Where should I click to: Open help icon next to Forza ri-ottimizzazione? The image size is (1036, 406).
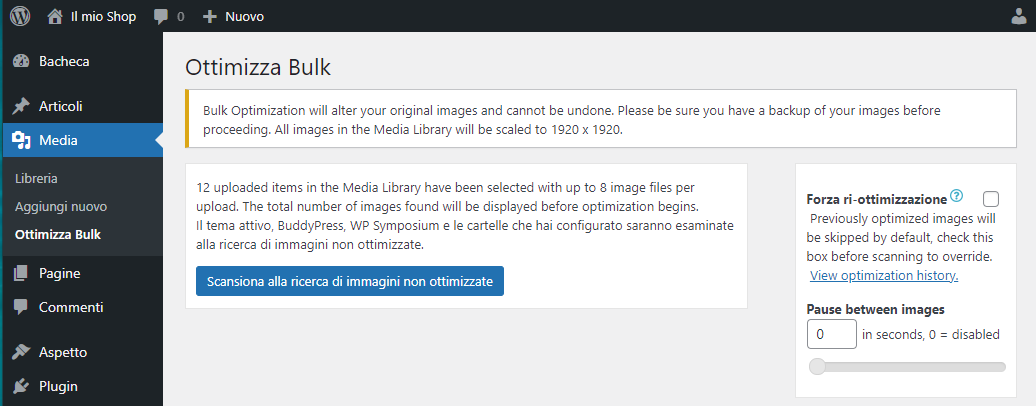coord(957,196)
